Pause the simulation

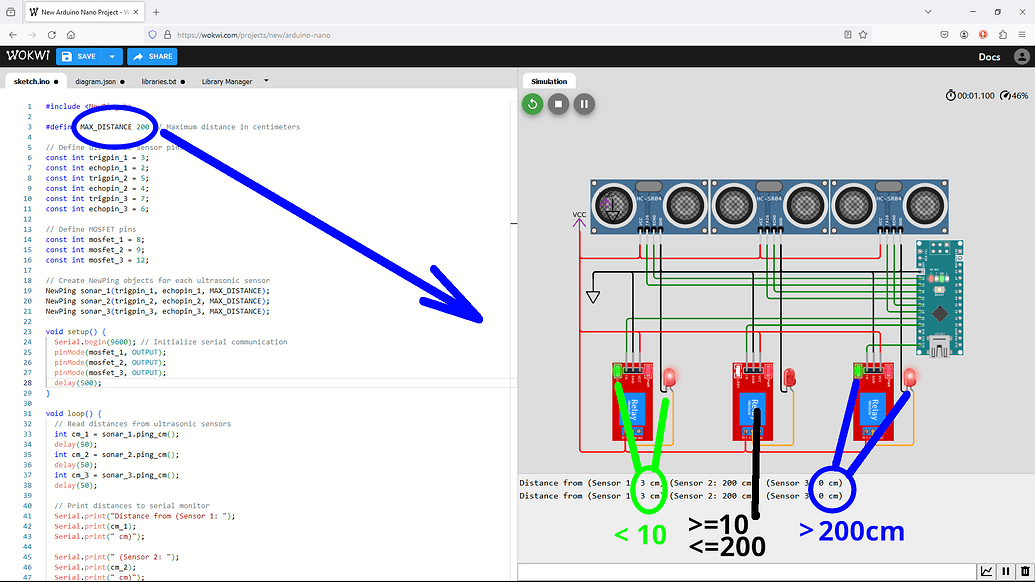coord(585,104)
